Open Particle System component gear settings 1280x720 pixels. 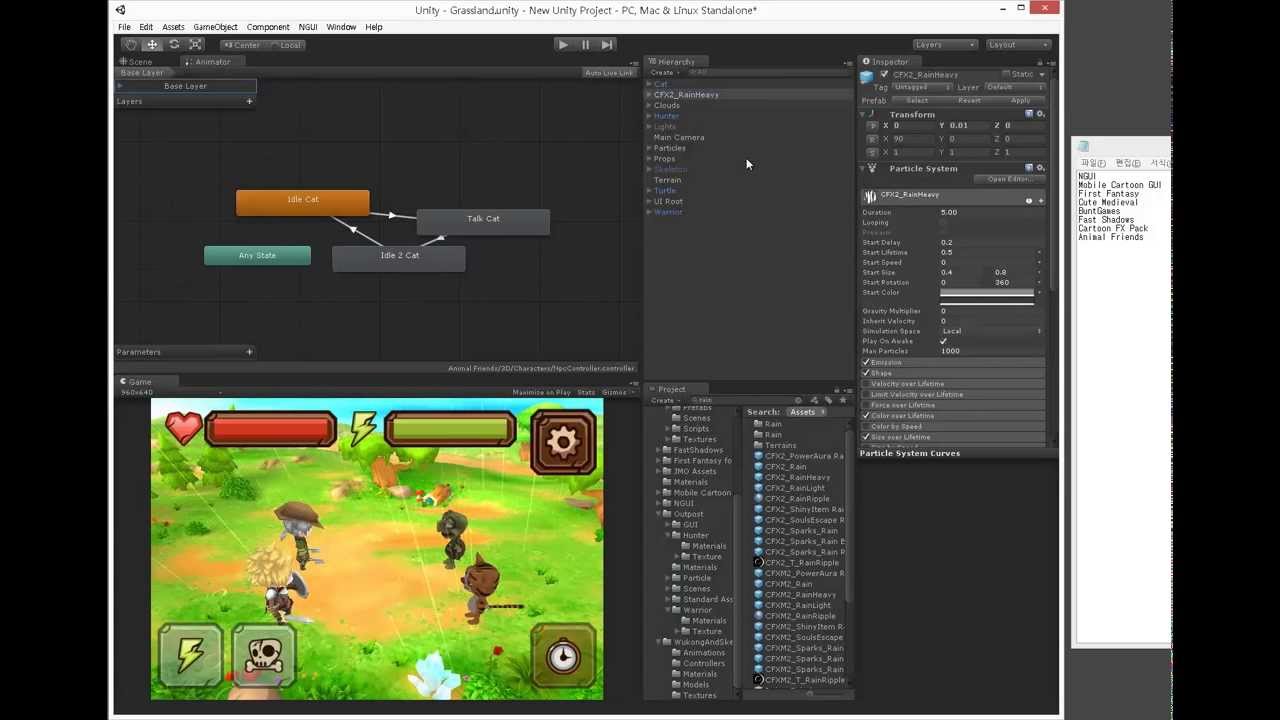click(1040, 168)
